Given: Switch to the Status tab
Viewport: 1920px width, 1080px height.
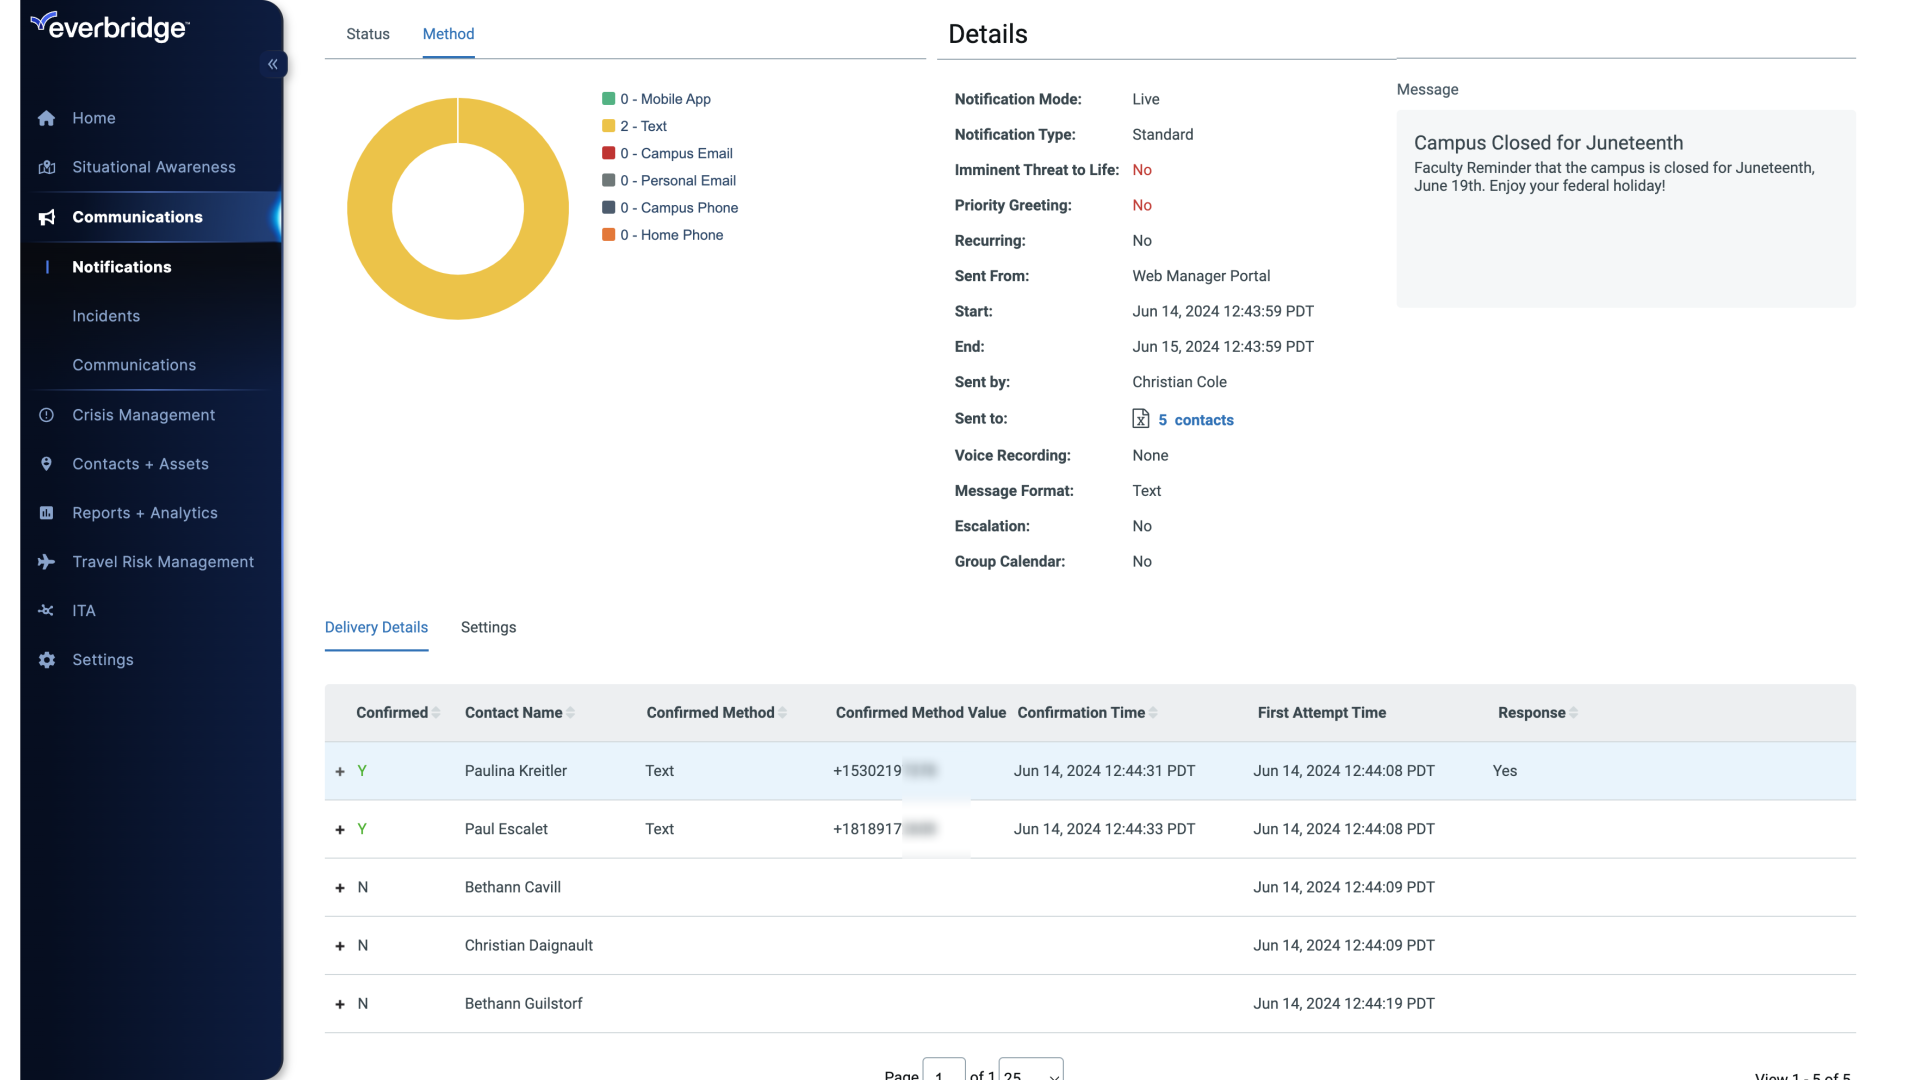Looking at the screenshot, I should coord(368,33).
